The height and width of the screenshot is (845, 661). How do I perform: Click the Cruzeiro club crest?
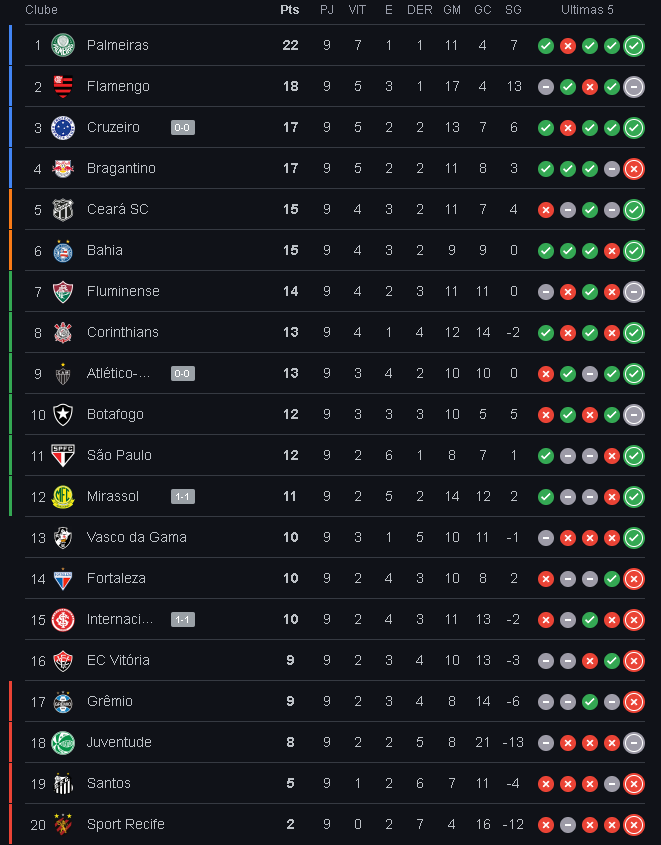click(62, 128)
